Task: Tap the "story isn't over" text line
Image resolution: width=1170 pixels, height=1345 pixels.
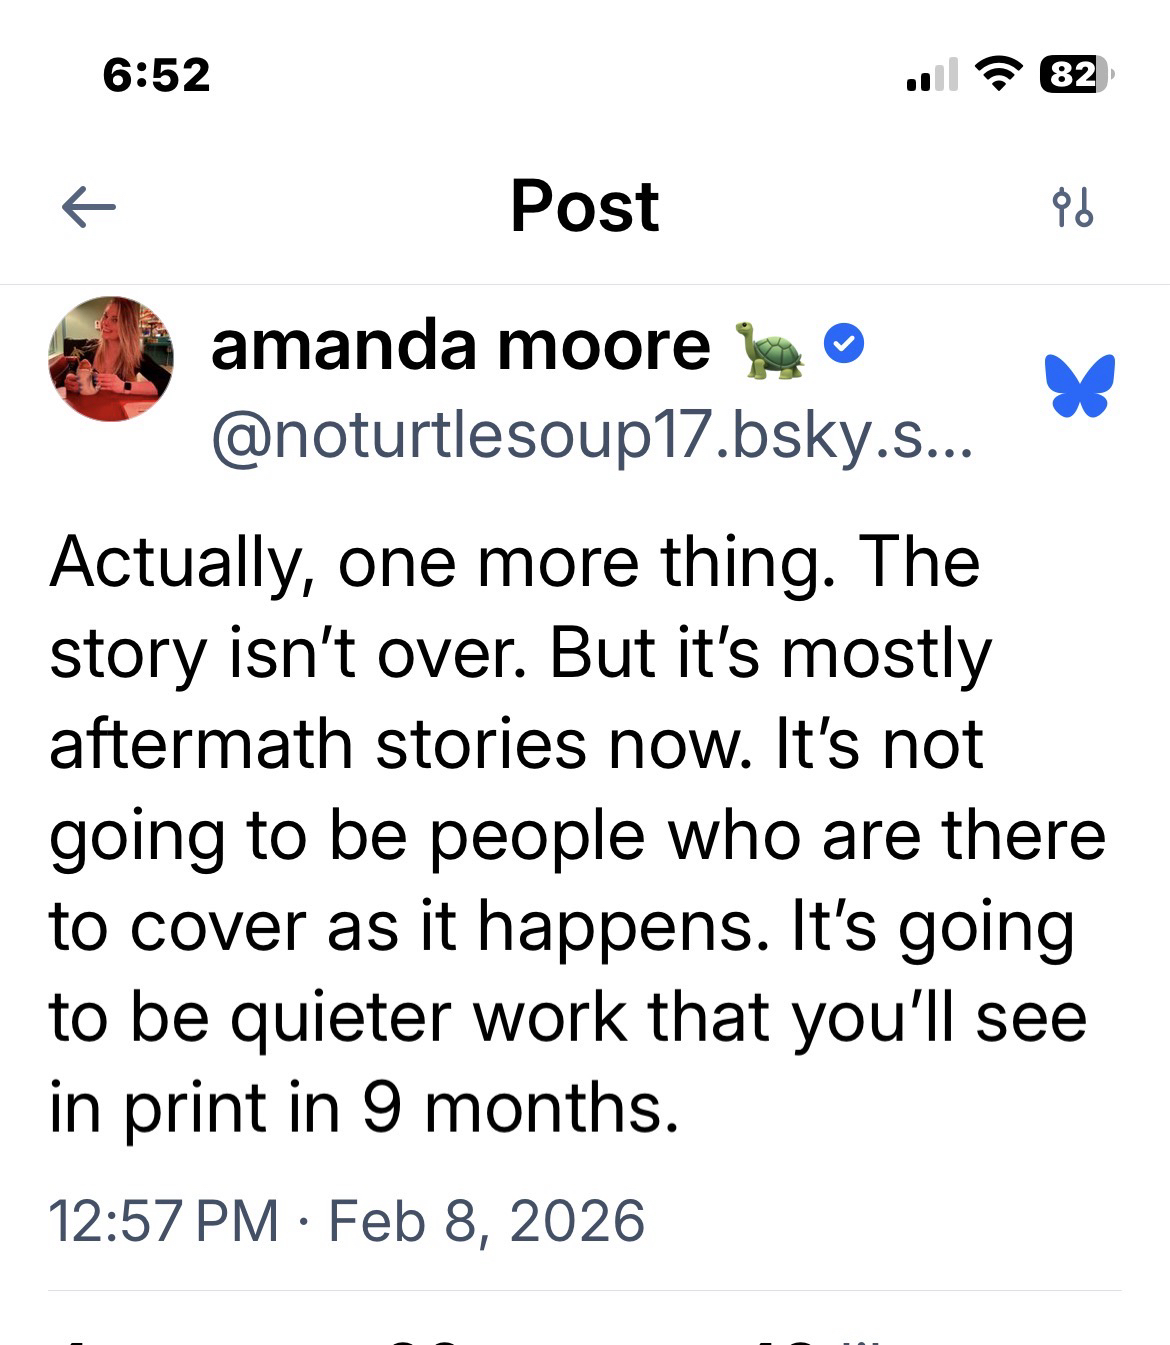Action: pos(520,654)
